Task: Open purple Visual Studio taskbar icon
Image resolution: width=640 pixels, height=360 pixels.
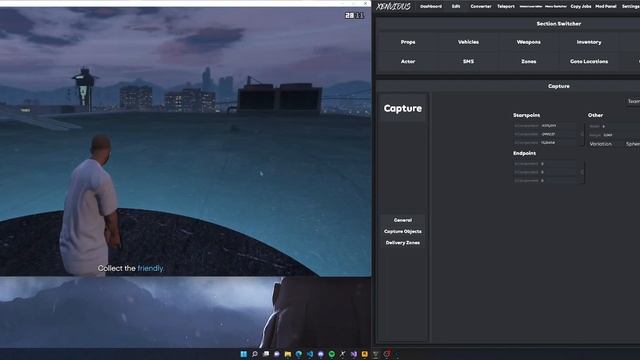Action: [x=353, y=354]
